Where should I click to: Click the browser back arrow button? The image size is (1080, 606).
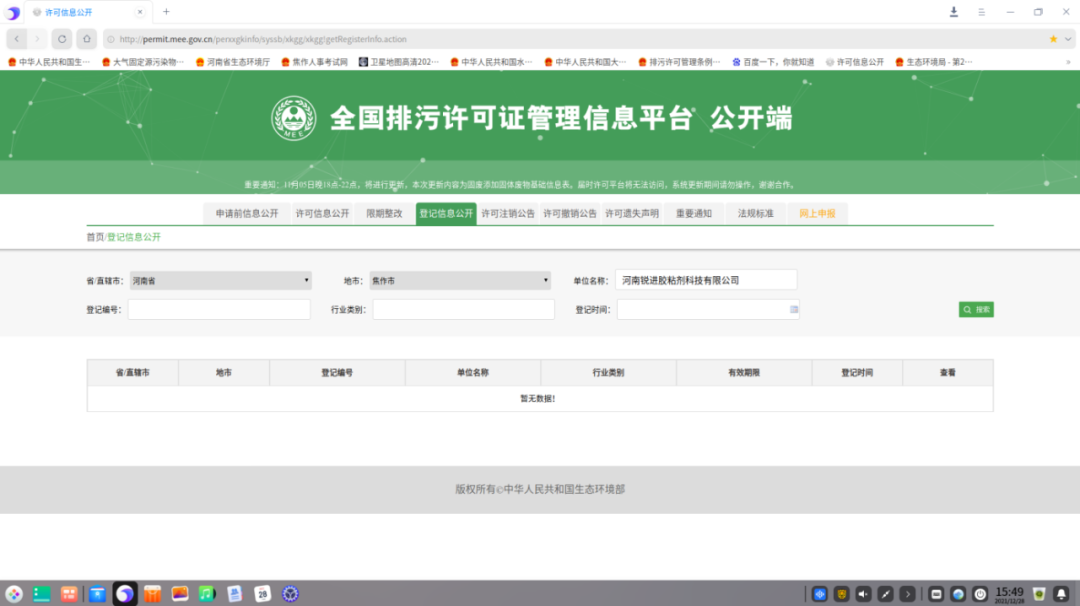pos(17,39)
